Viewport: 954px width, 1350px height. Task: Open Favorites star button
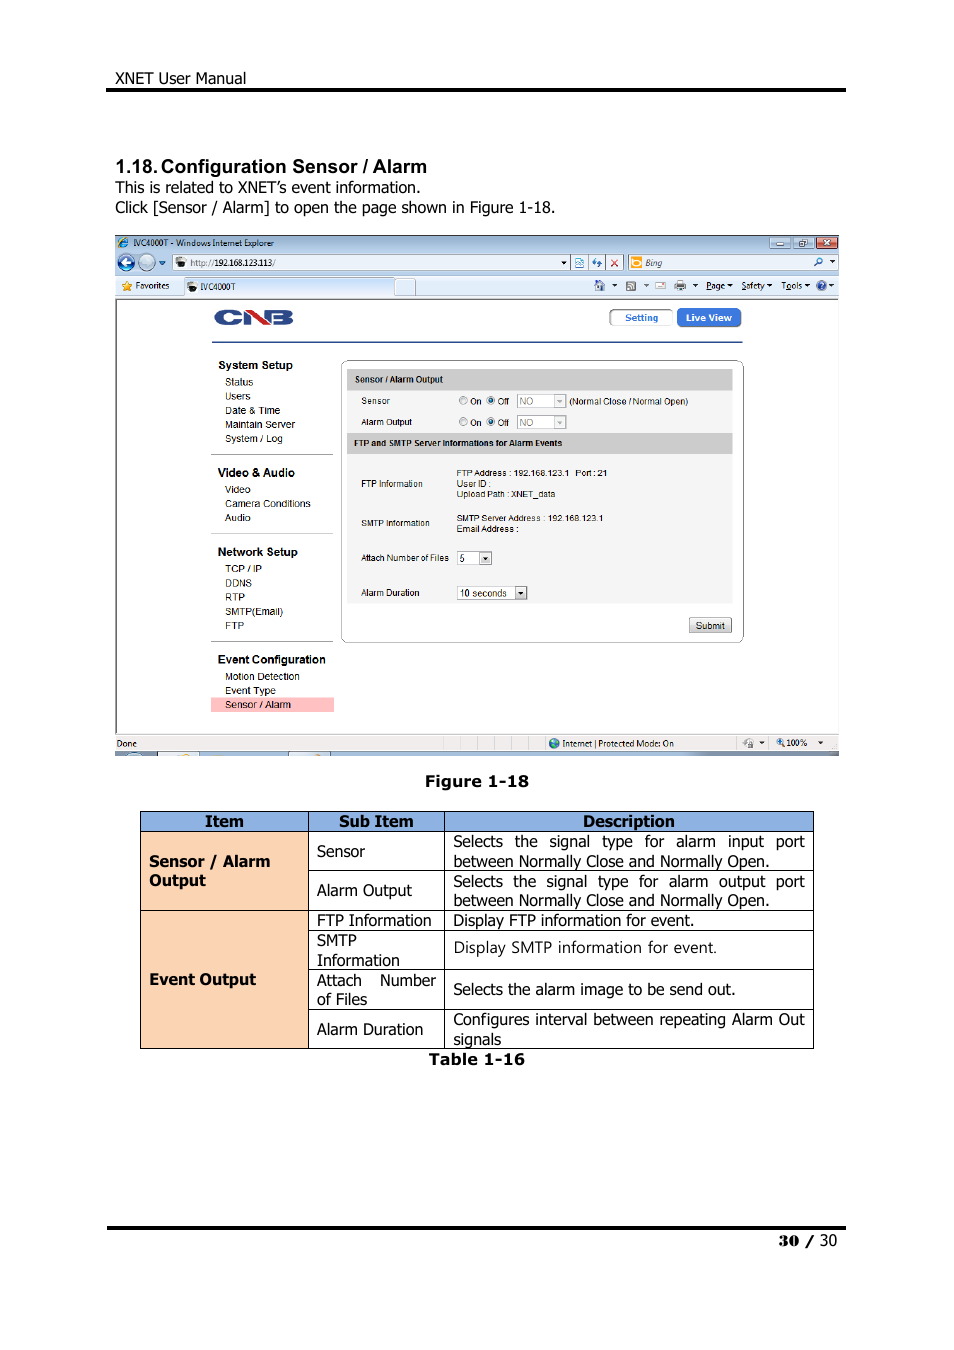pos(145,286)
